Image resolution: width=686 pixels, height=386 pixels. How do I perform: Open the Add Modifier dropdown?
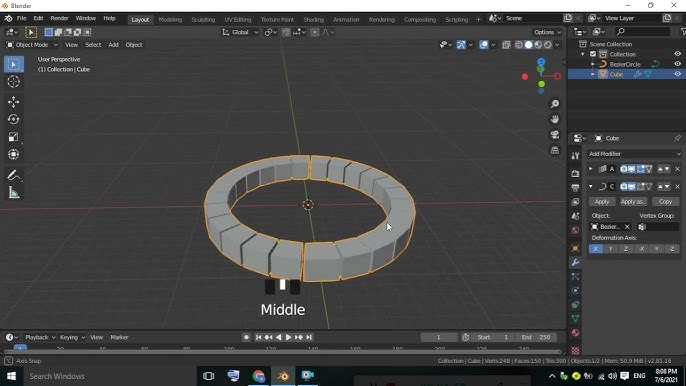(634, 154)
